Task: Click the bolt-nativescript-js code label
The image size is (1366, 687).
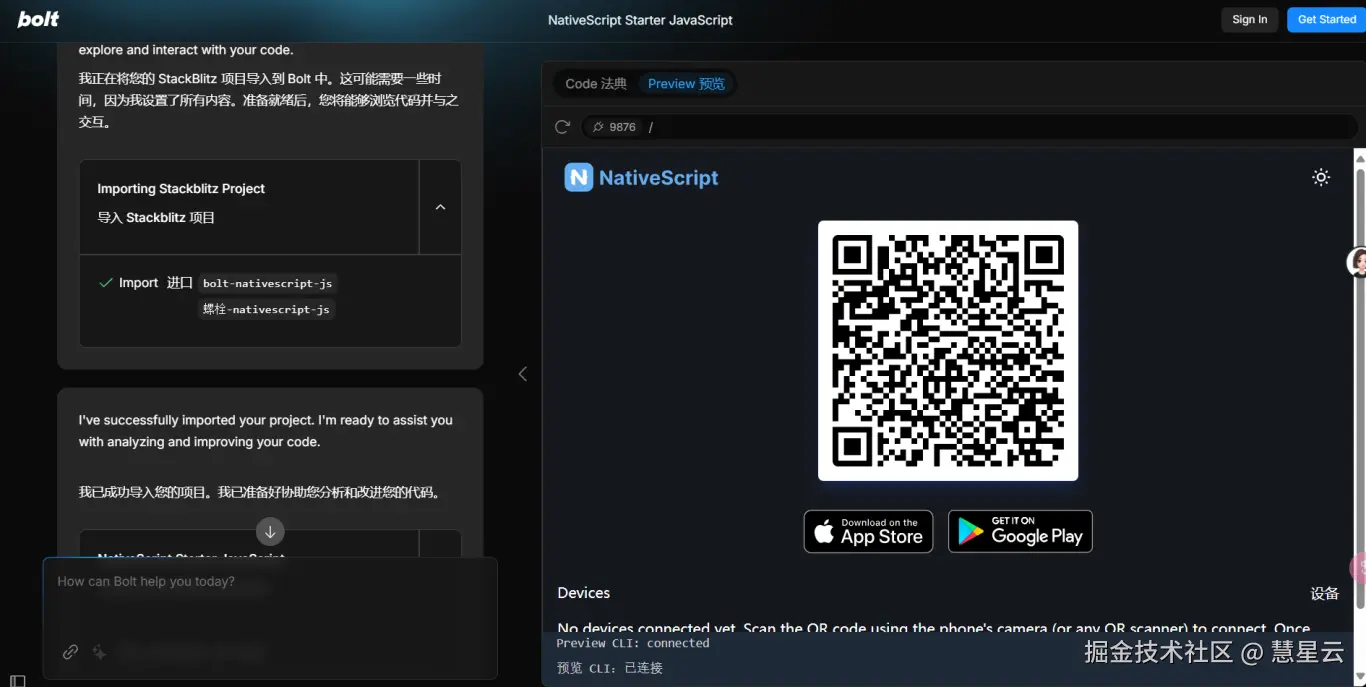Action: pyautogui.click(x=266, y=284)
